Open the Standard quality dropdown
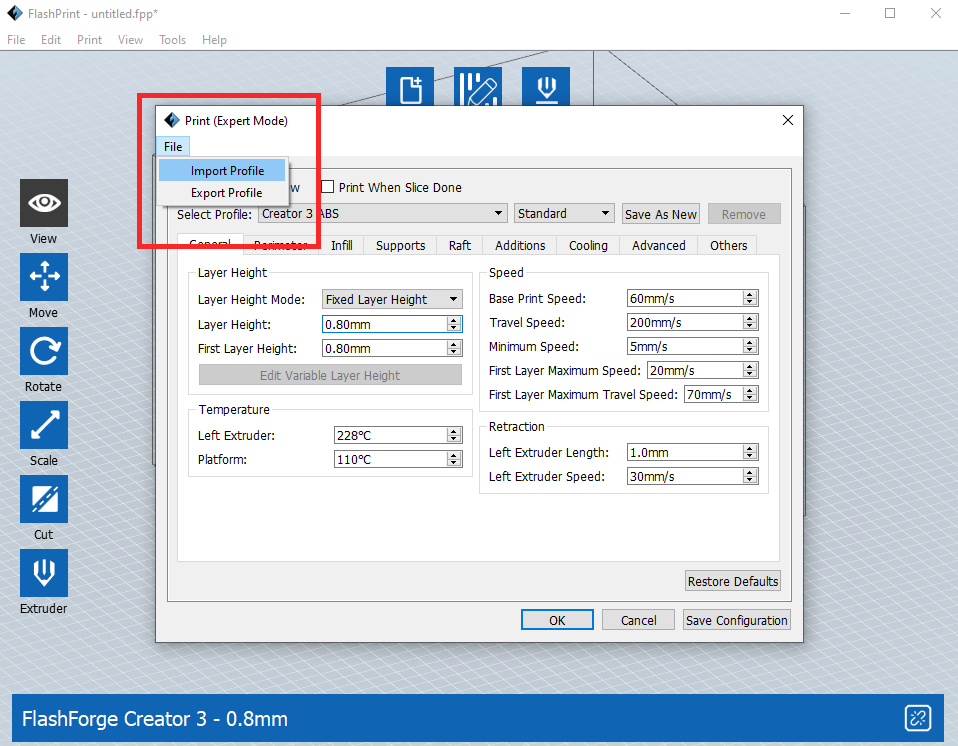This screenshot has height=746, width=958. pyautogui.click(x=564, y=214)
